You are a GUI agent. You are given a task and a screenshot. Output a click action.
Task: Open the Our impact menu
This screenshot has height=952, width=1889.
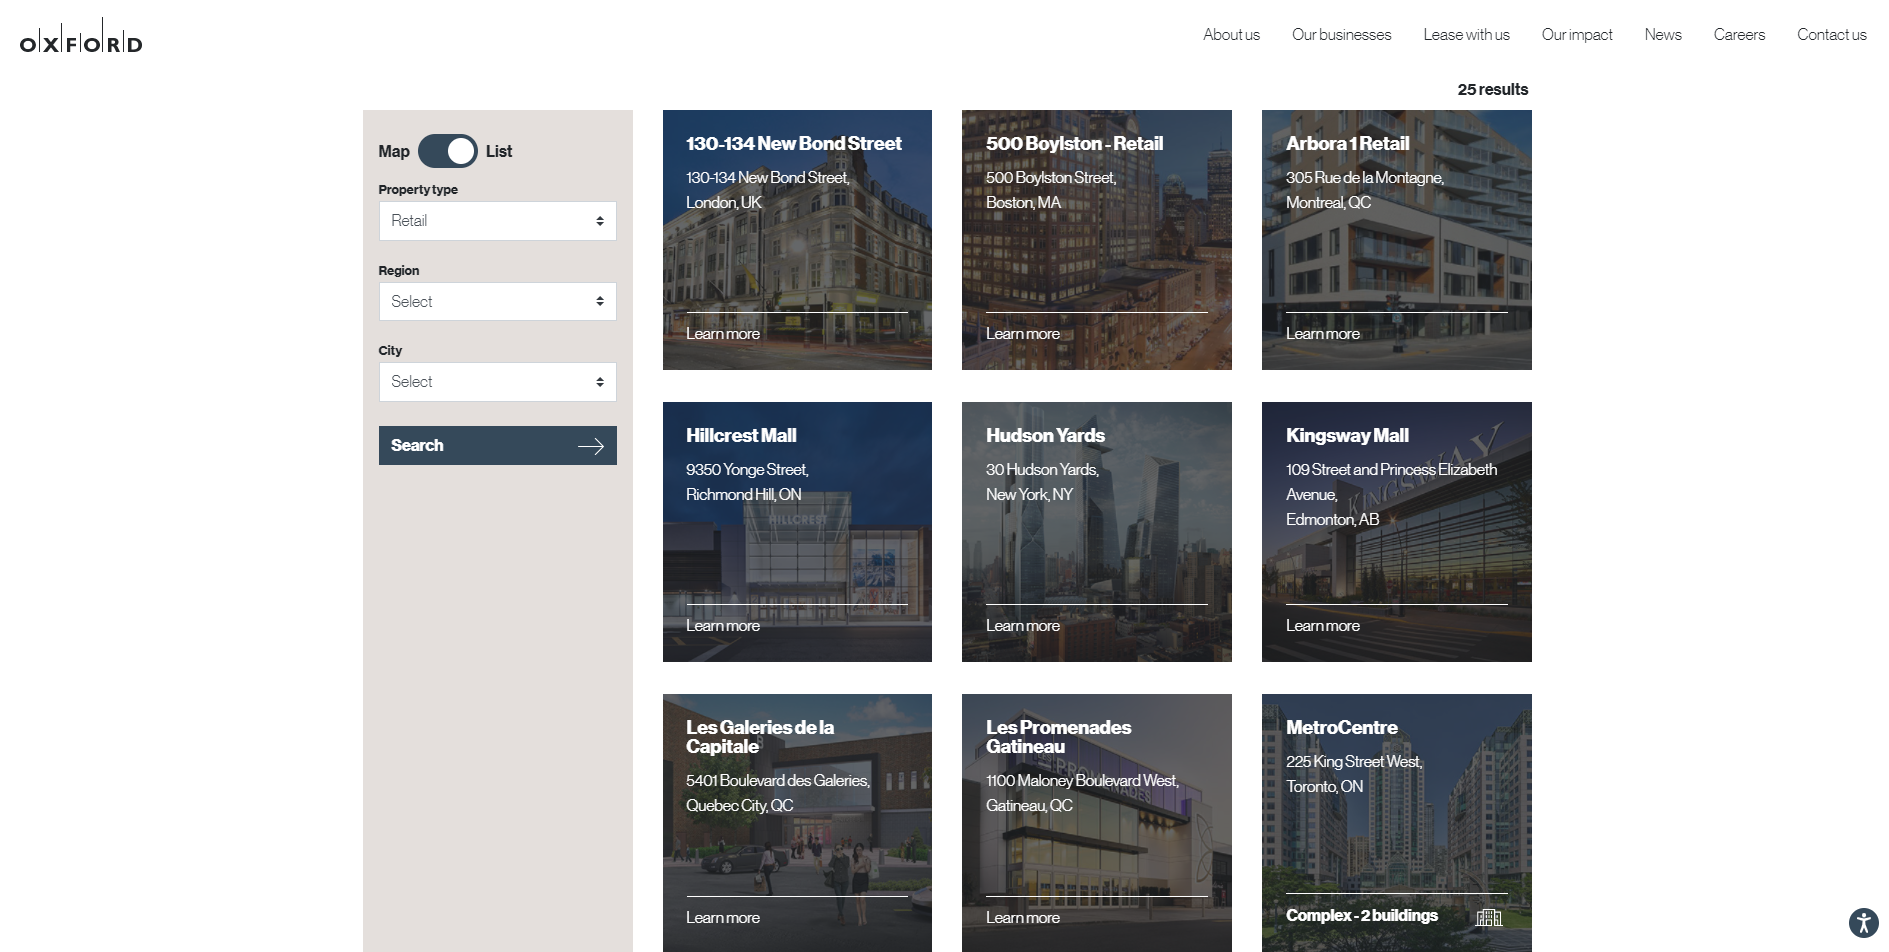(1577, 35)
